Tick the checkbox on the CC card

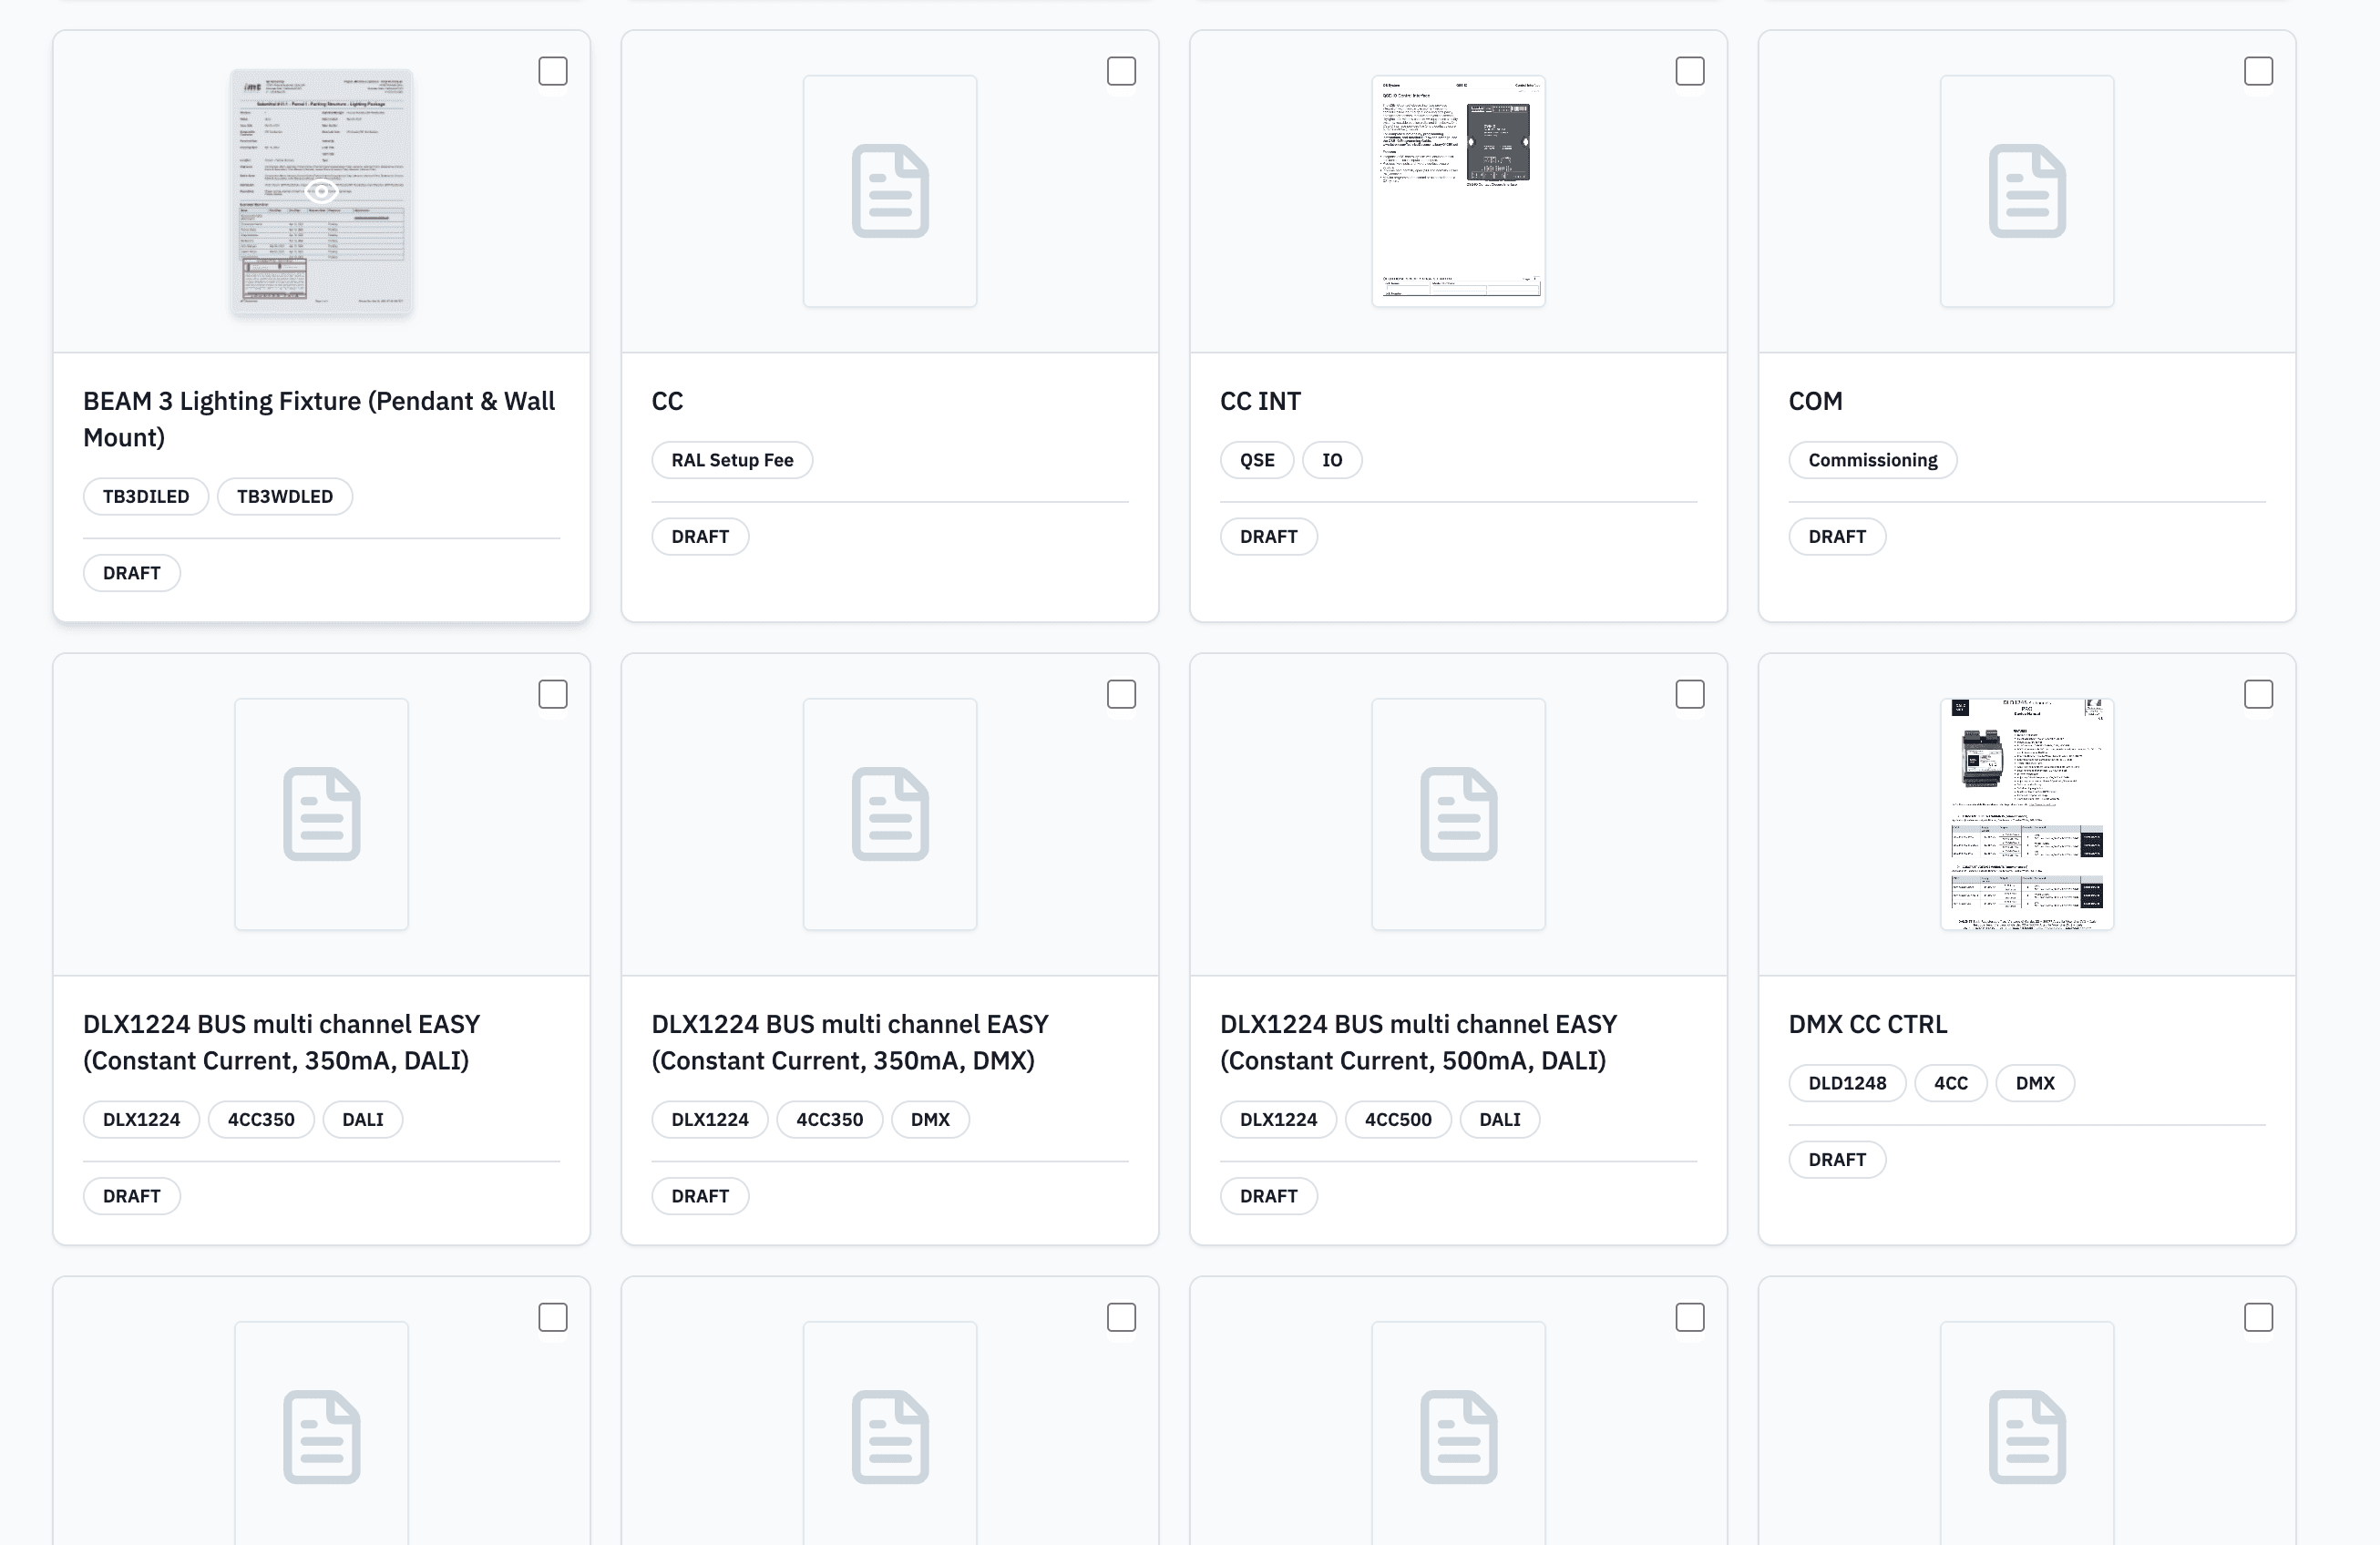pos(1121,71)
